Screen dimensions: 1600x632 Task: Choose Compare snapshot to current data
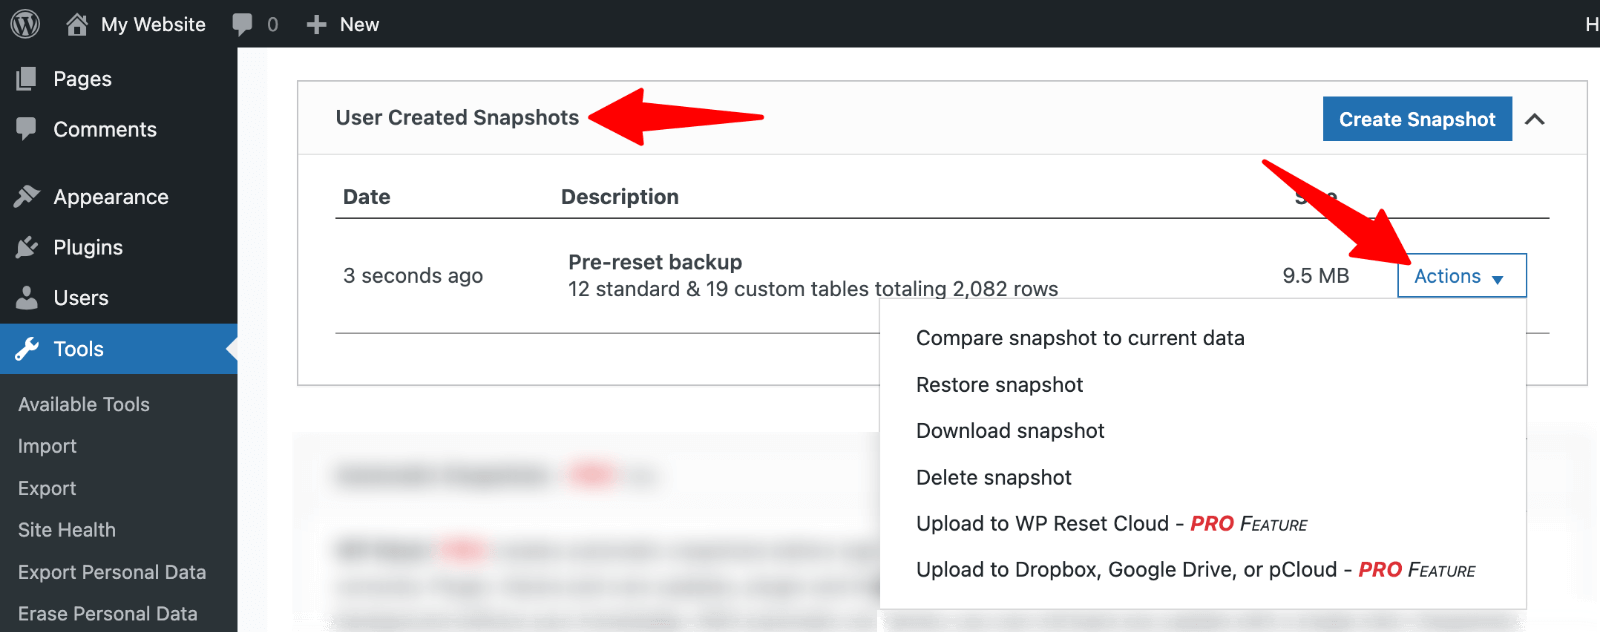1080,338
